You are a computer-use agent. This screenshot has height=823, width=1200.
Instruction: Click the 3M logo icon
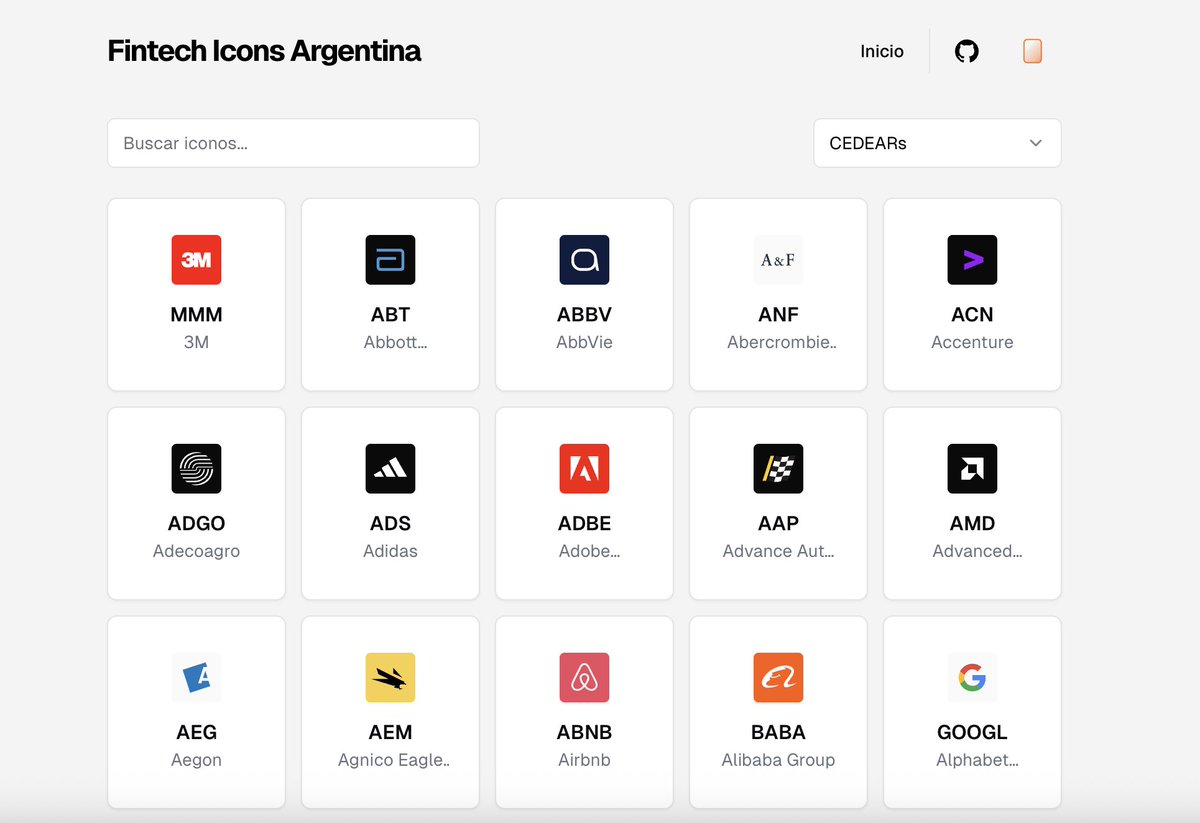click(x=196, y=260)
